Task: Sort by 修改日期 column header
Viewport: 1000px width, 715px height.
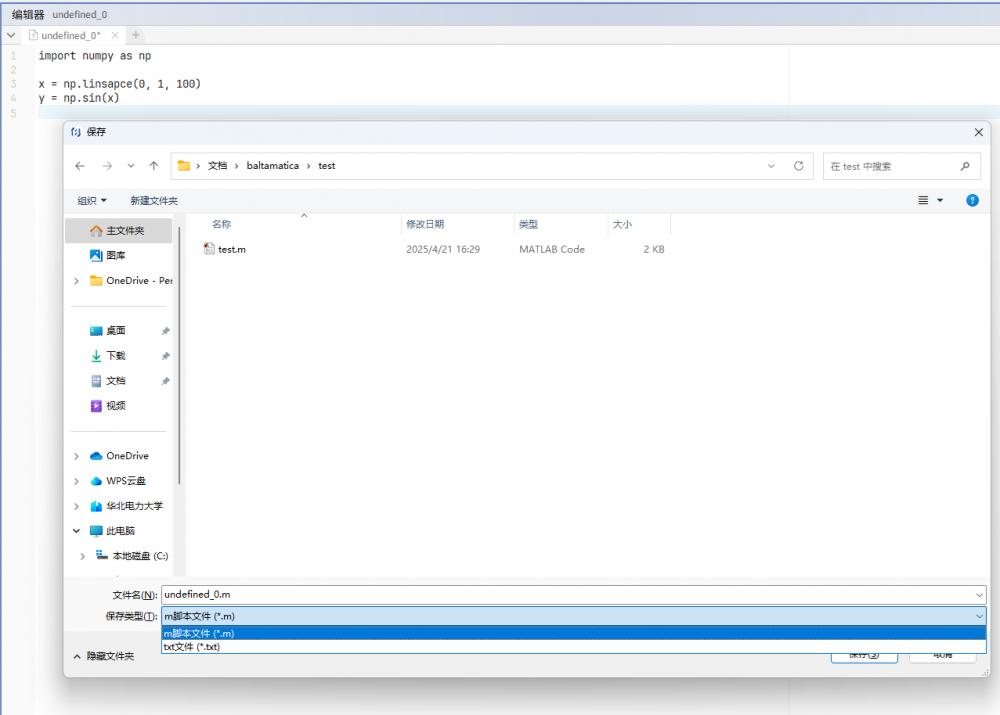Action: coord(425,224)
